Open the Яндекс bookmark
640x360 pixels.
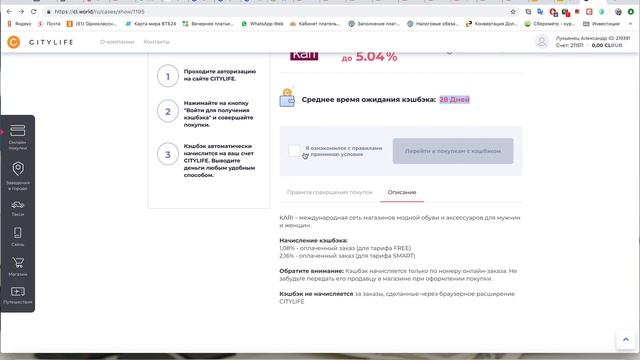point(19,24)
